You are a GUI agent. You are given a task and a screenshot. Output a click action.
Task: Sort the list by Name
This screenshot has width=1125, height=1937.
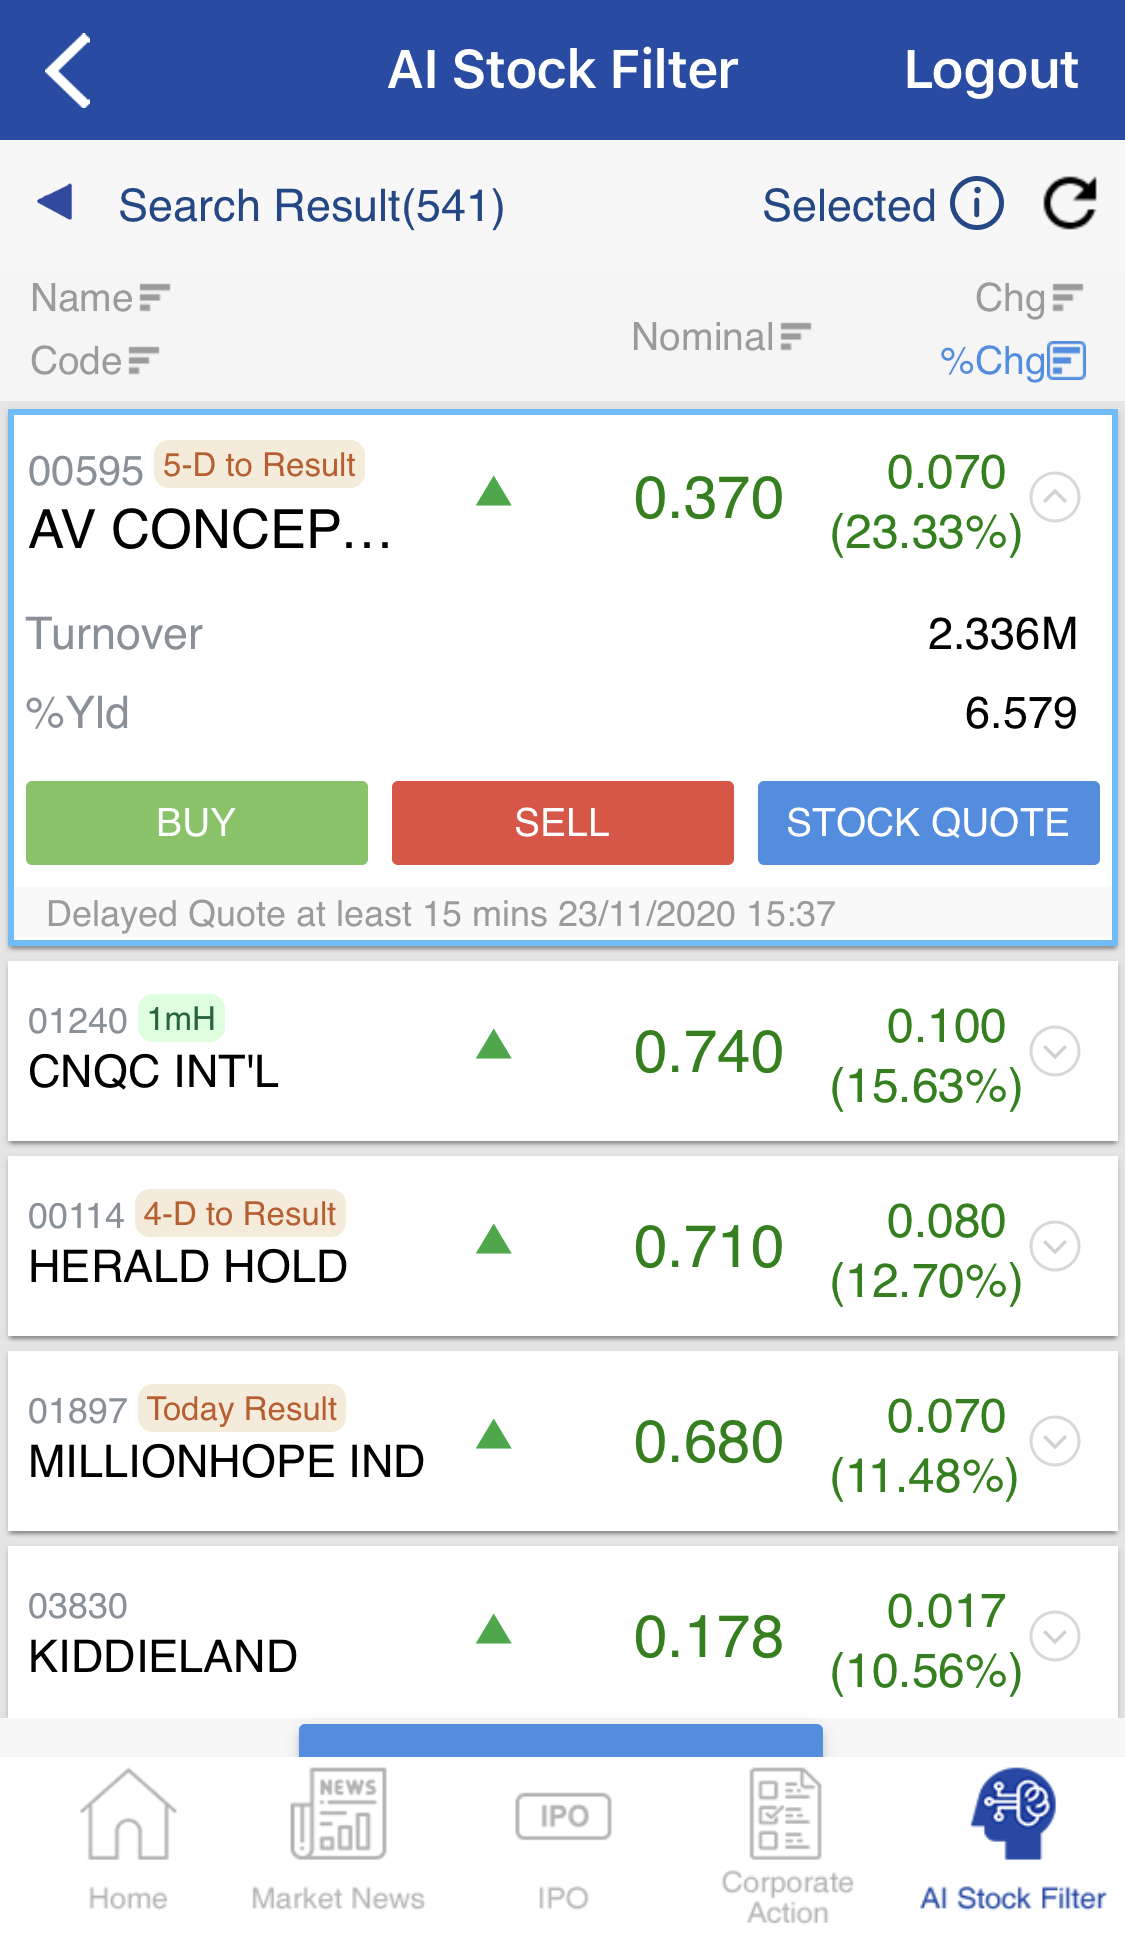coord(100,298)
